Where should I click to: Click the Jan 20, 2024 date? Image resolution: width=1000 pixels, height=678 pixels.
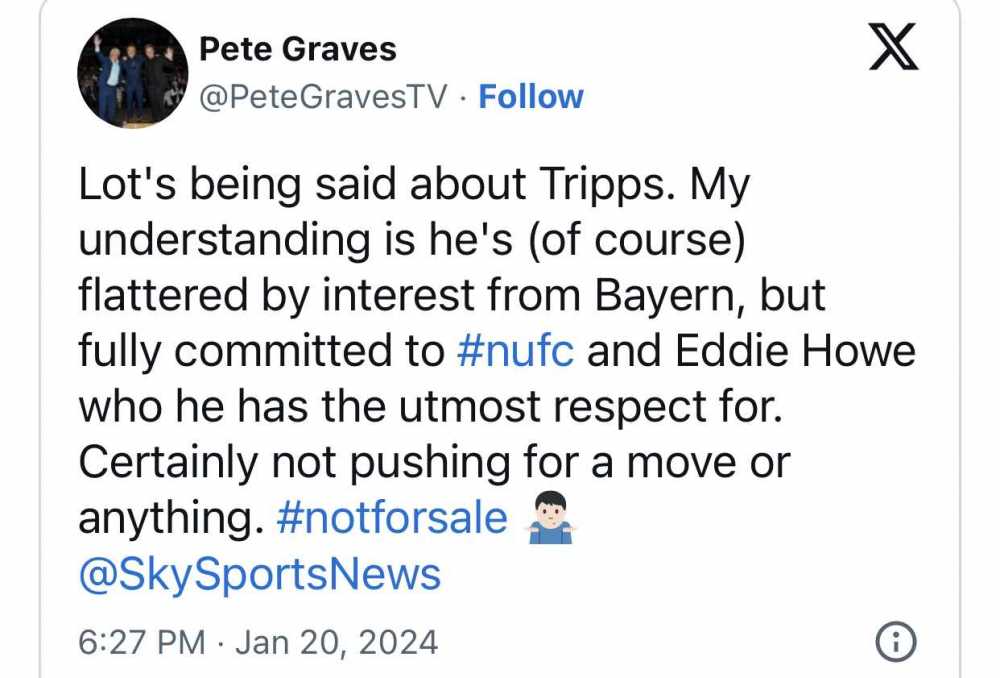click(x=336, y=642)
